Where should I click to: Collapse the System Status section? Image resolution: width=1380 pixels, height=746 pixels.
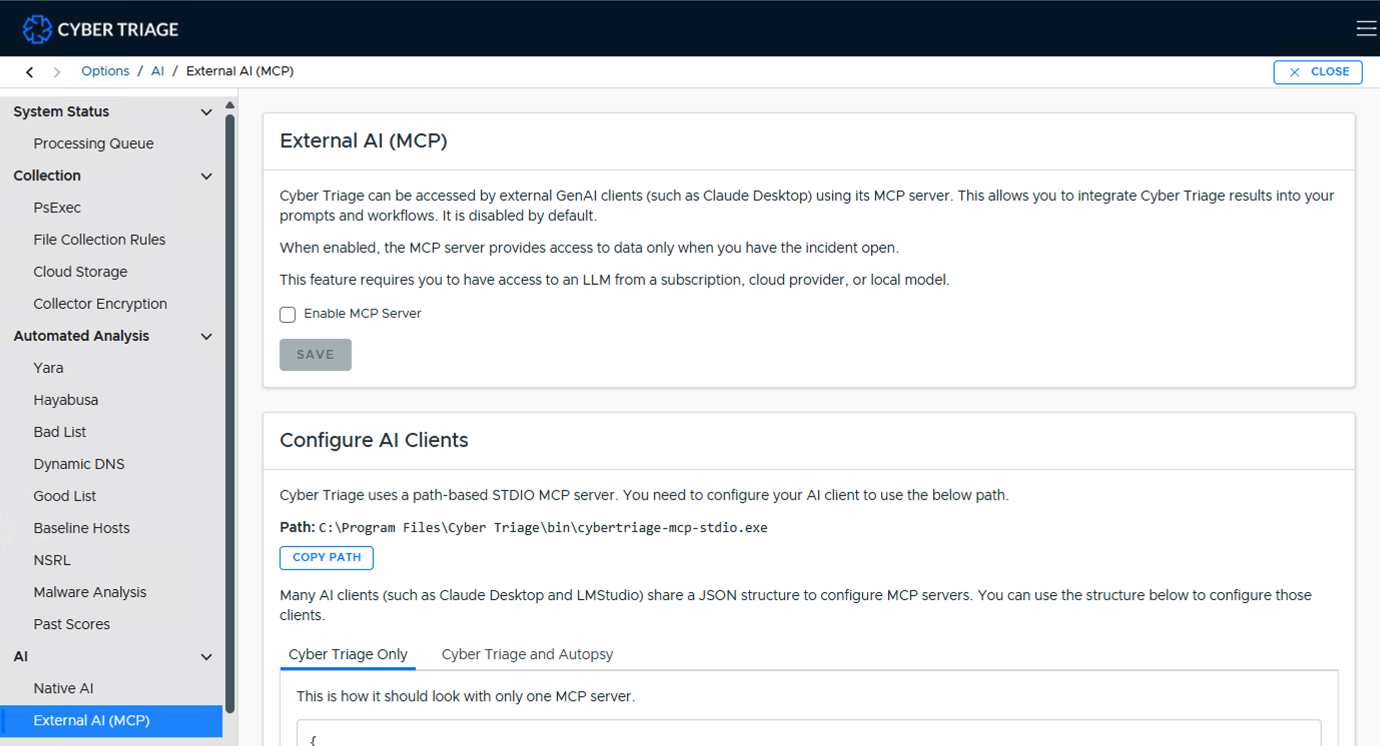[207, 112]
